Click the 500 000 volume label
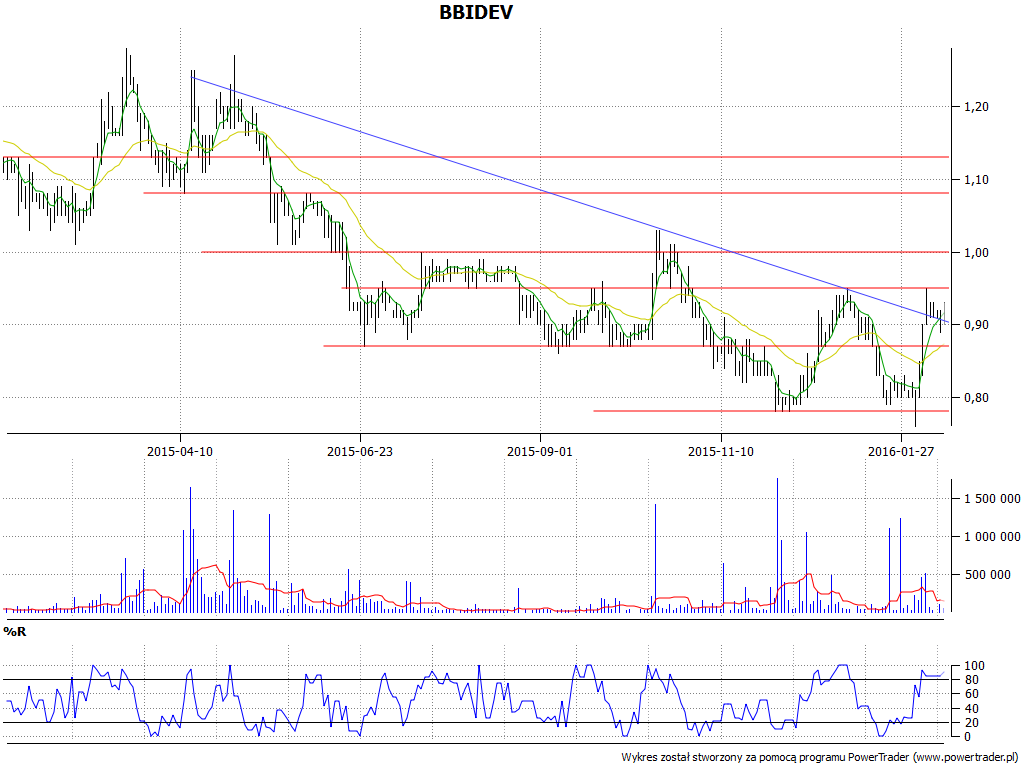The width and height of the screenshot is (1024, 768). point(987,575)
